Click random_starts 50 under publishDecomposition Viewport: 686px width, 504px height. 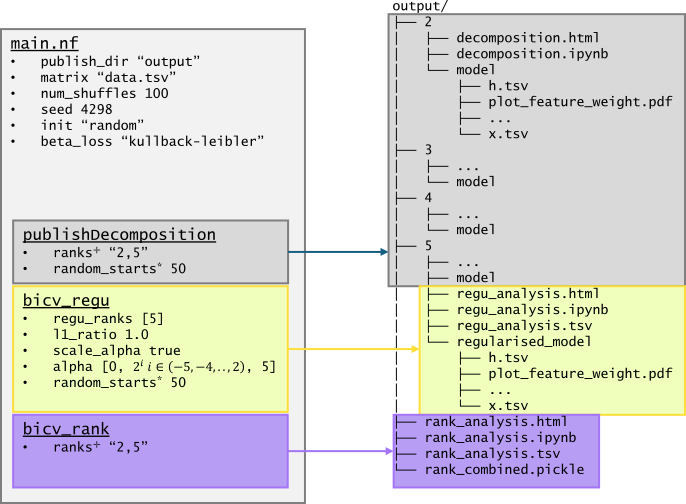(x=119, y=269)
